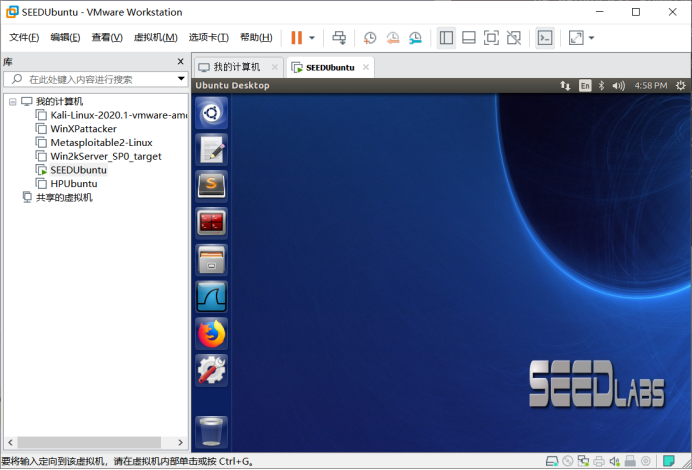Image resolution: width=692 pixels, height=470 pixels.
Task: Open the En keyboard input indicator
Action: (x=585, y=86)
